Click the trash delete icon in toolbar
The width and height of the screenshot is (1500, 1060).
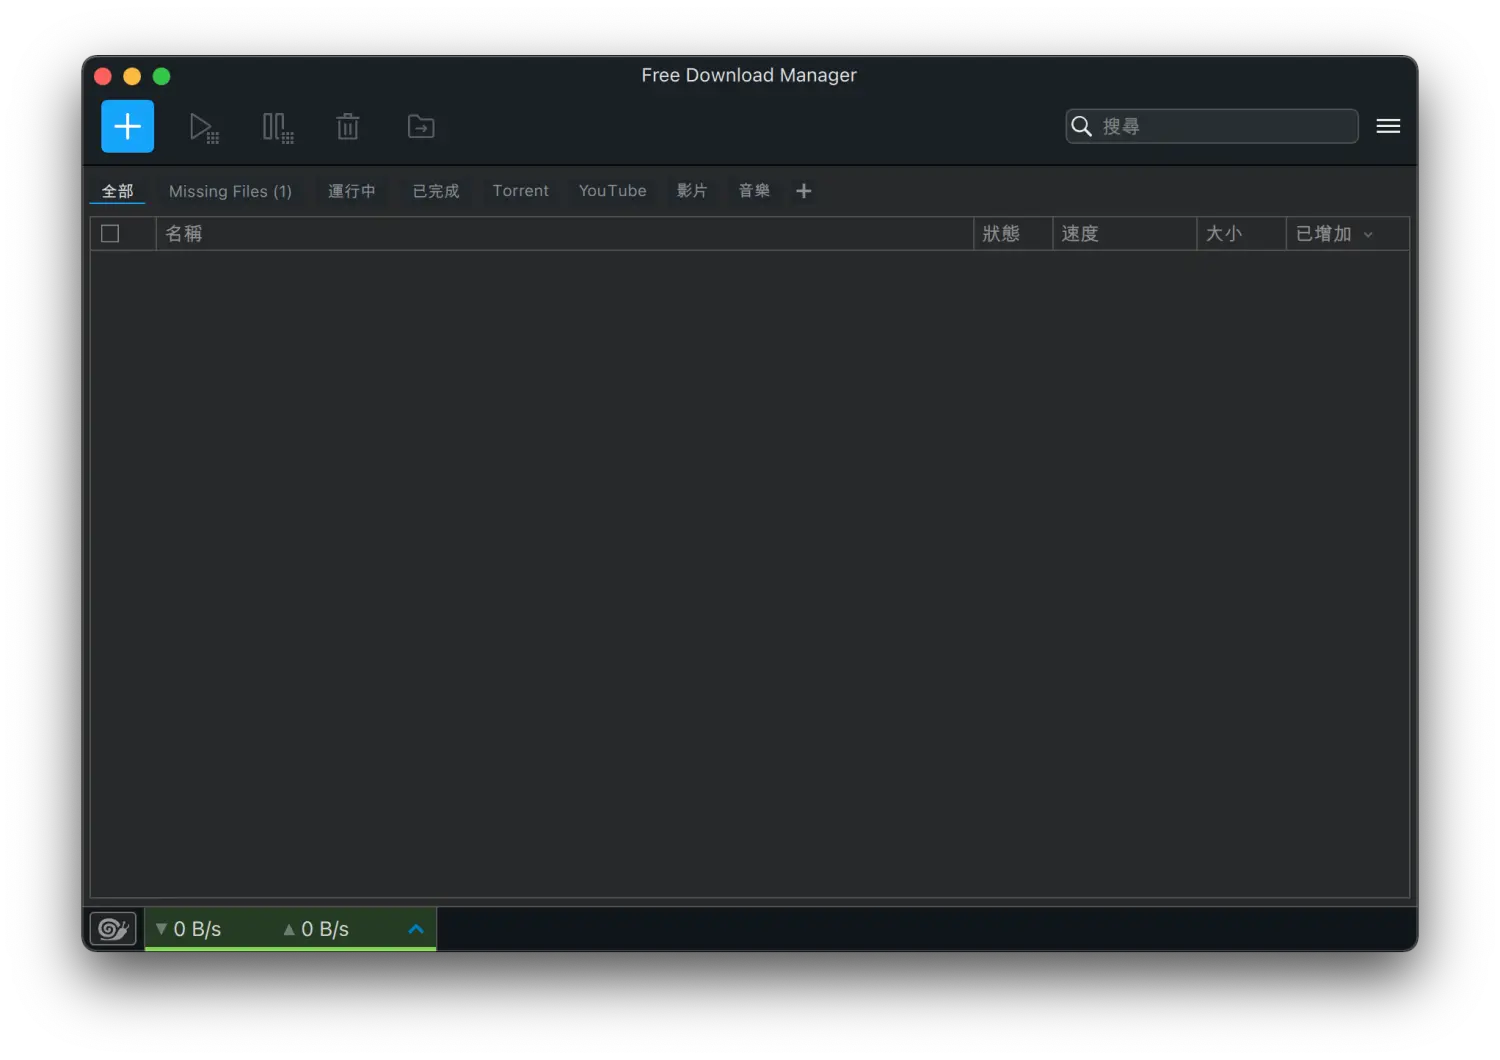pyautogui.click(x=347, y=127)
